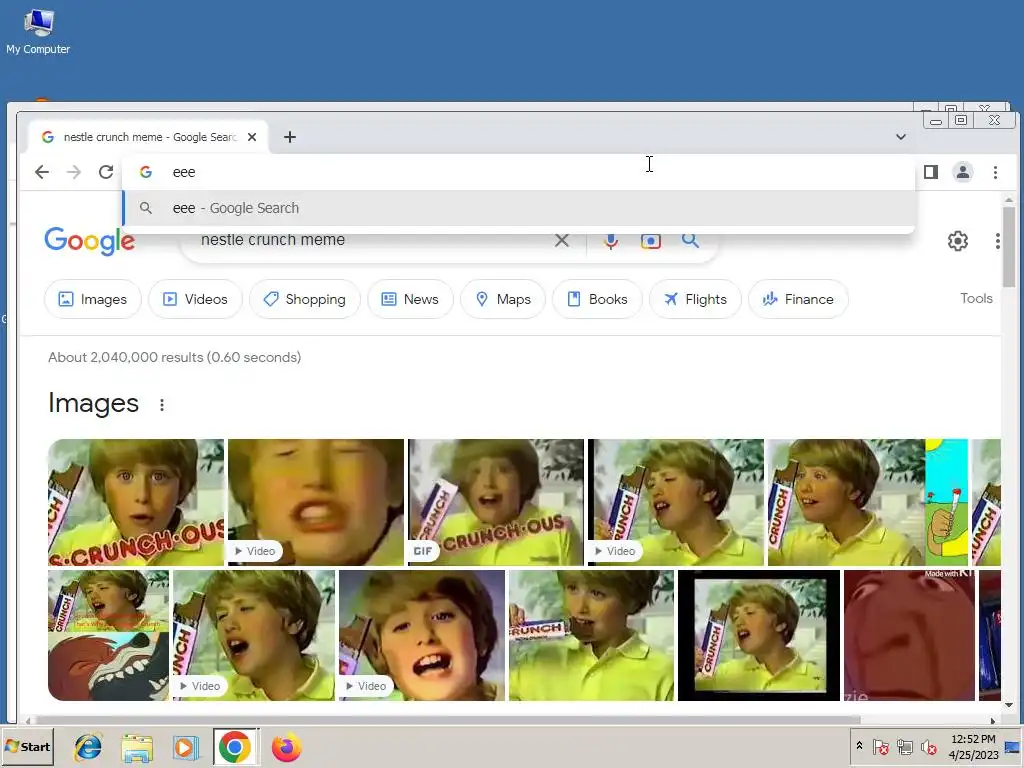Click the taskbar clock 12:52 PM

click(x=973, y=739)
